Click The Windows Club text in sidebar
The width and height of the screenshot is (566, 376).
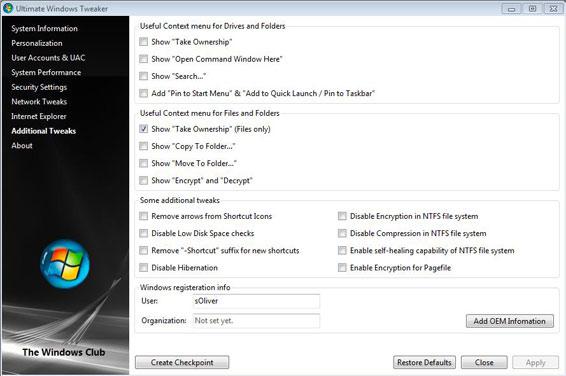(64, 353)
